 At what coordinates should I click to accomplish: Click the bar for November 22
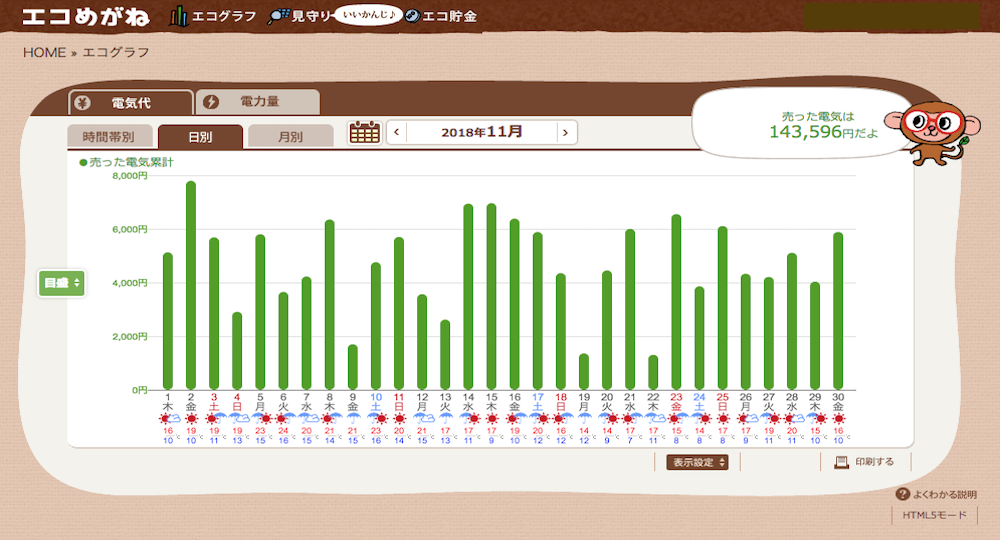[x=653, y=372]
